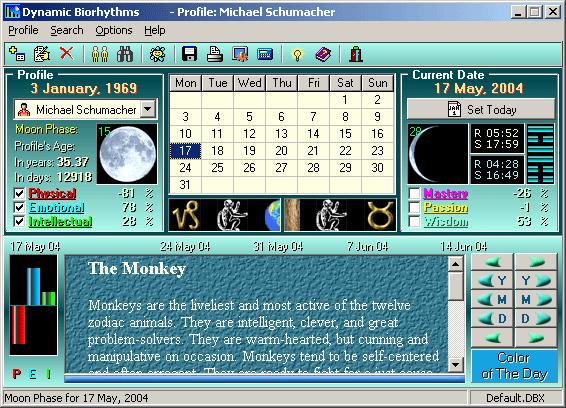The width and height of the screenshot is (566, 408).
Task: Click the smiling flower toolbar icon
Action: [x=158, y=54]
